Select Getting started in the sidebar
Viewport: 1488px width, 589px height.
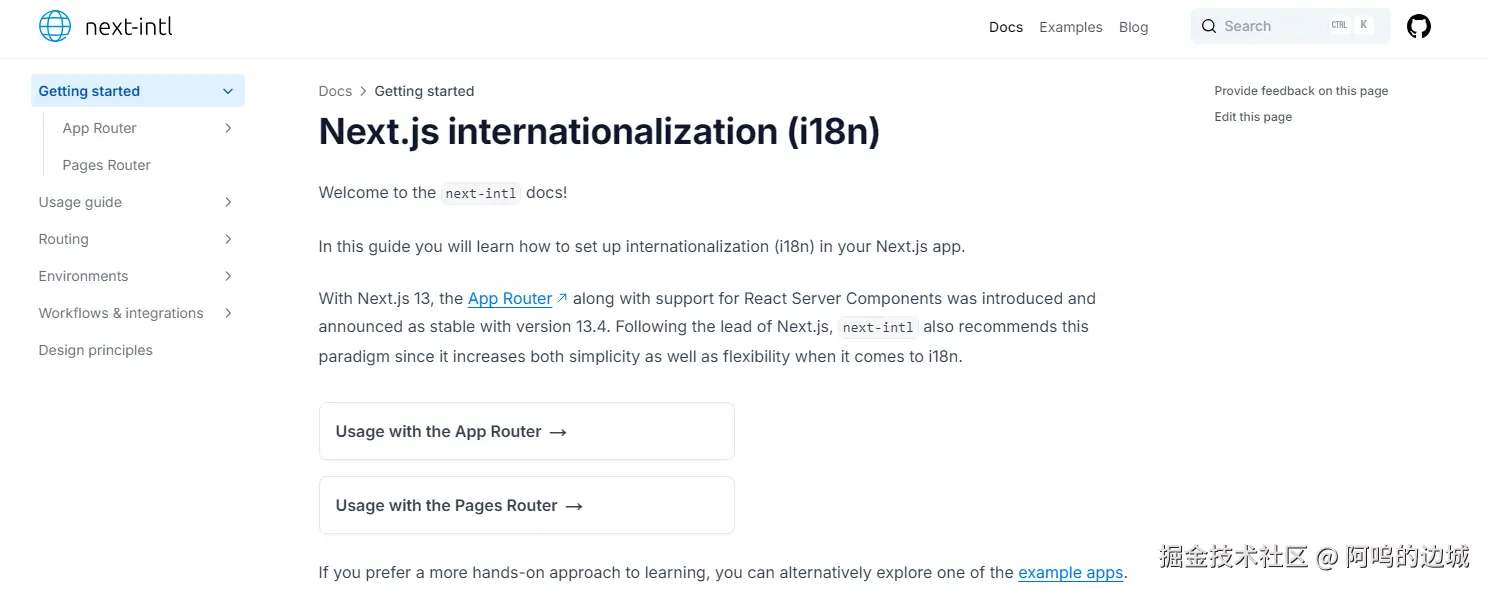pyautogui.click(x=138, y=91)
